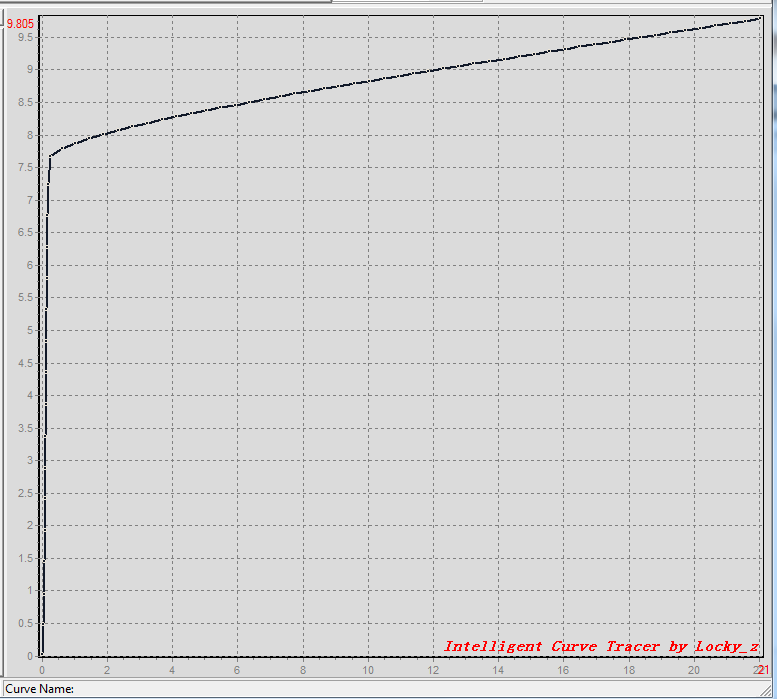Select the 9 tick label on vertical axis
The height and width of the screenshot is (699, 777).
click(x=30, y=69)
